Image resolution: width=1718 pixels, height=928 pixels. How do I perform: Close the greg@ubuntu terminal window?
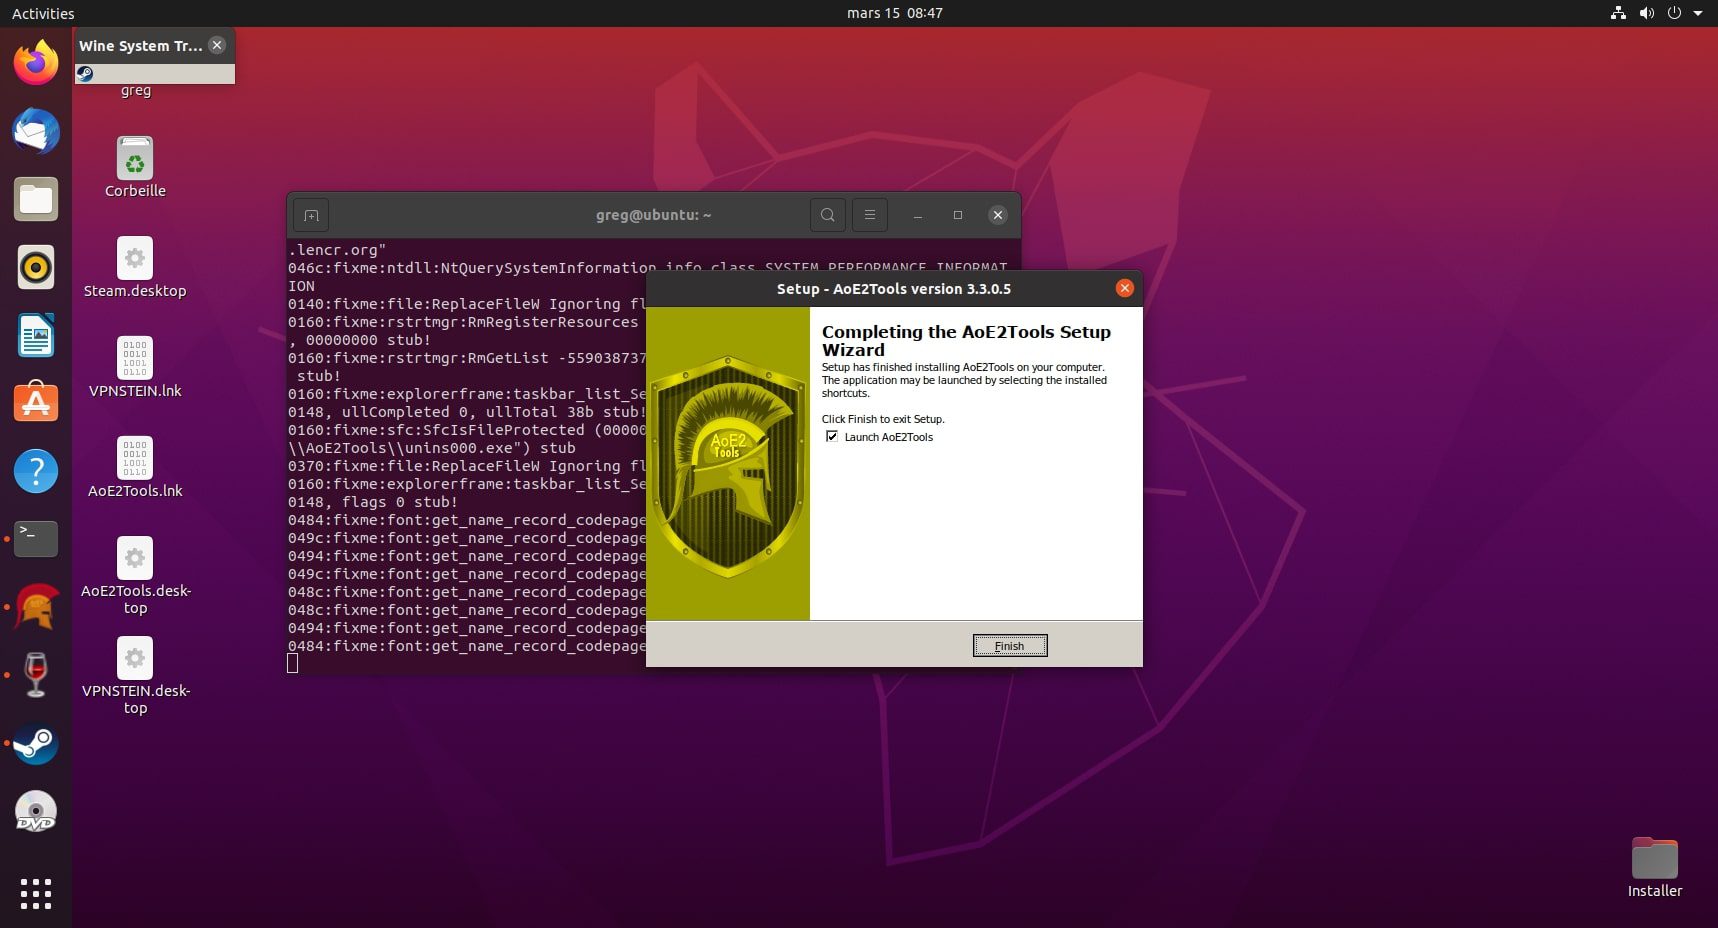tap(997, 215)
